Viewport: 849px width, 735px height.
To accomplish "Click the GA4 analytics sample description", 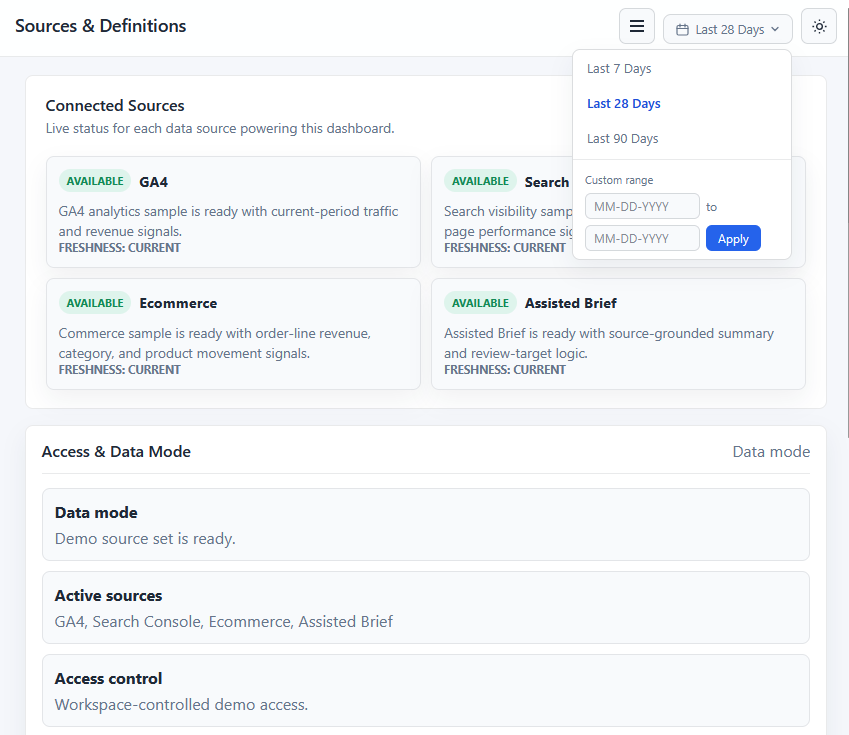I will pyautogui.click(x=228, y=221).
